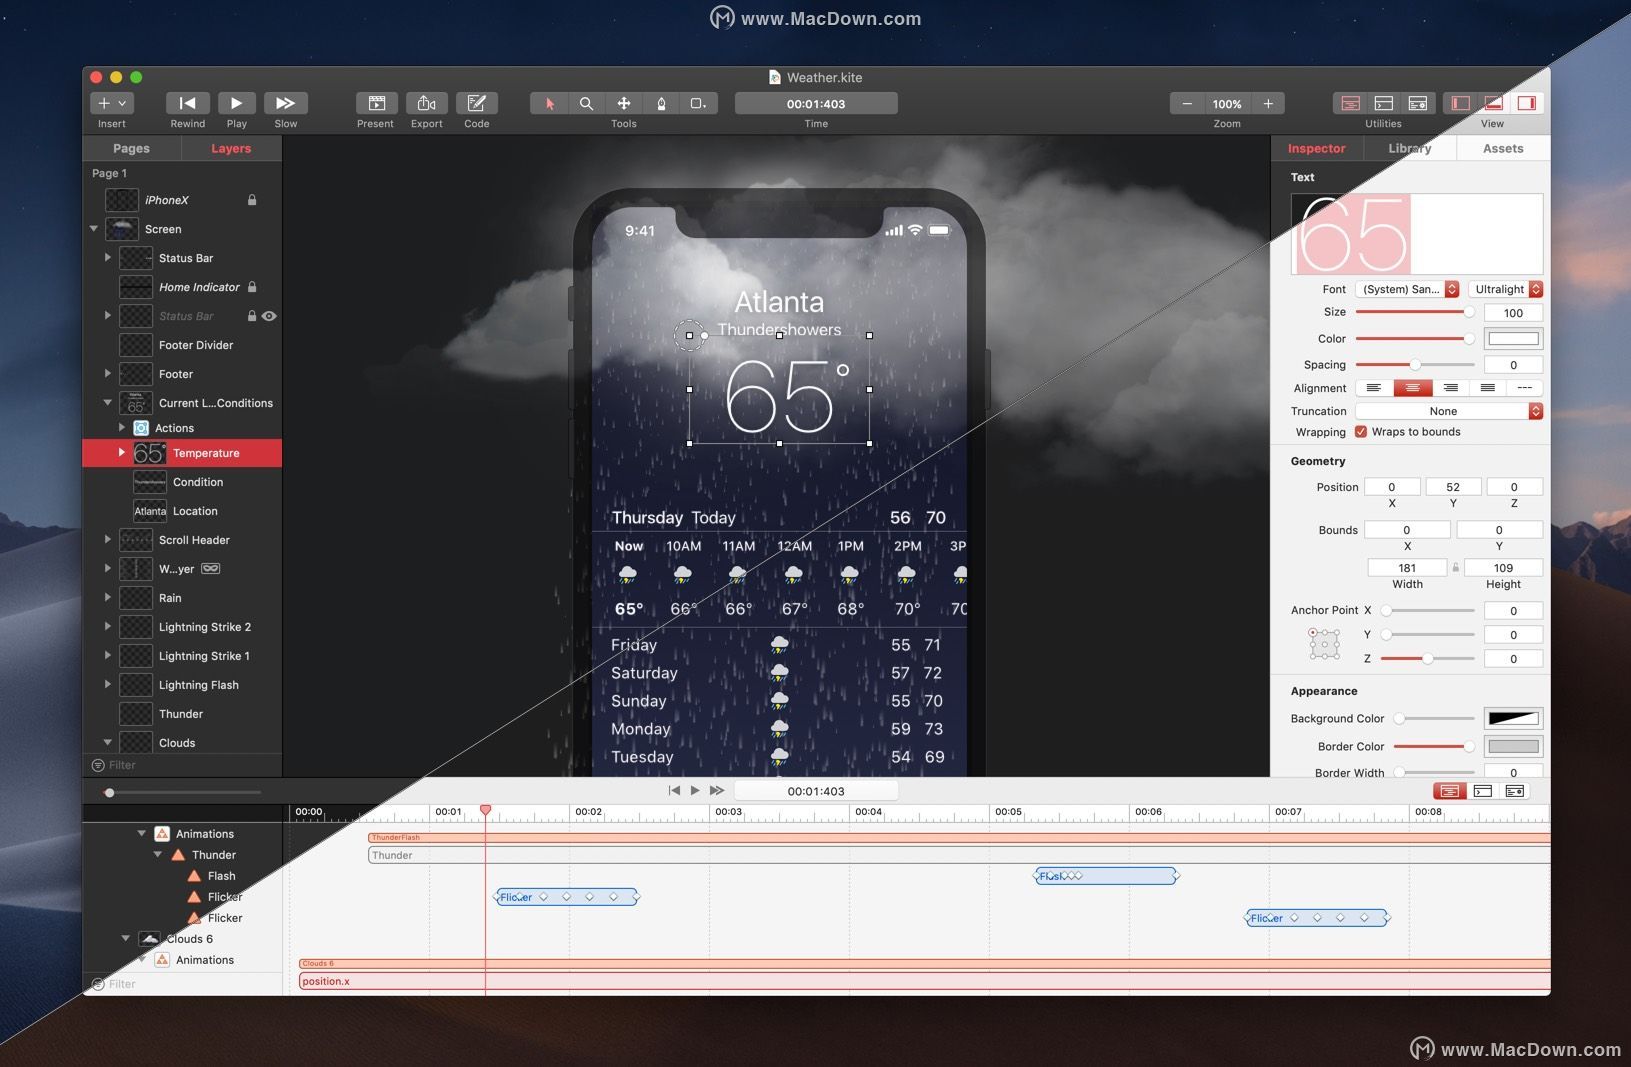Expand the Scroll Header layer
Screen dimensions: 1631x1067
pos(108,540)
